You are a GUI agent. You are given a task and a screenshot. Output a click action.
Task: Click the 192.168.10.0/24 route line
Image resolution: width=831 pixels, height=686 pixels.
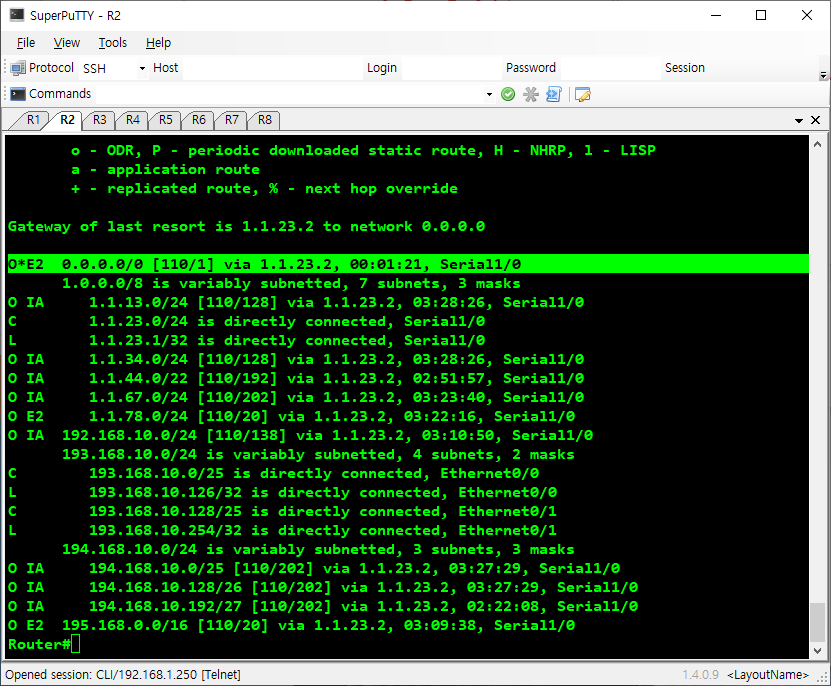[x=300, y=435]
